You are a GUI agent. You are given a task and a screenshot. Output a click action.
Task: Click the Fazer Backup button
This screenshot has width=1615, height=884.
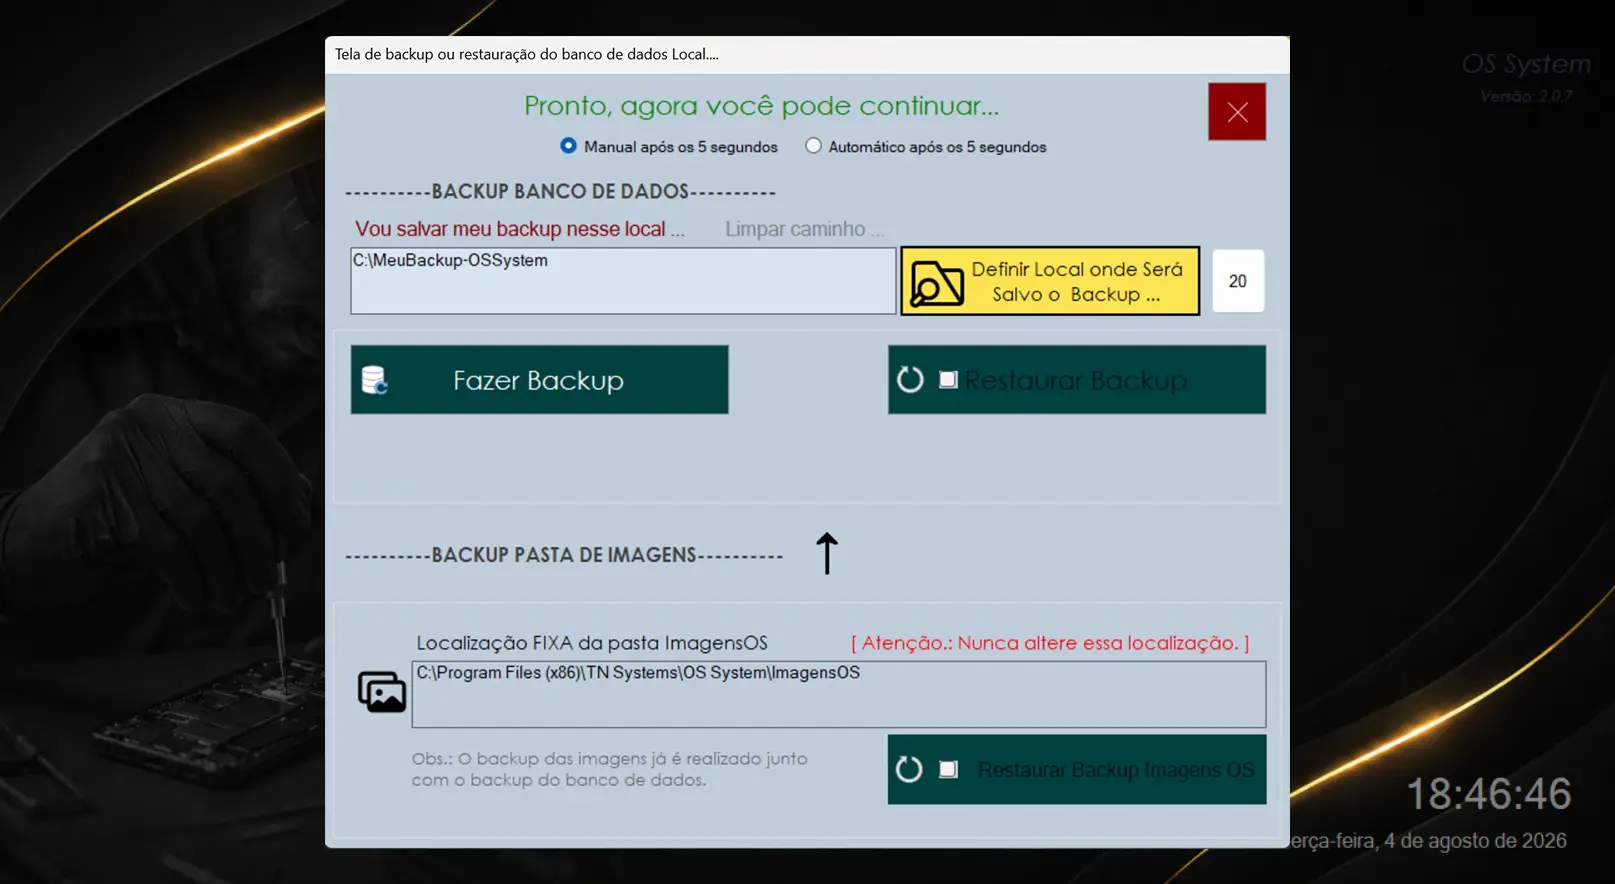(539, 380)
